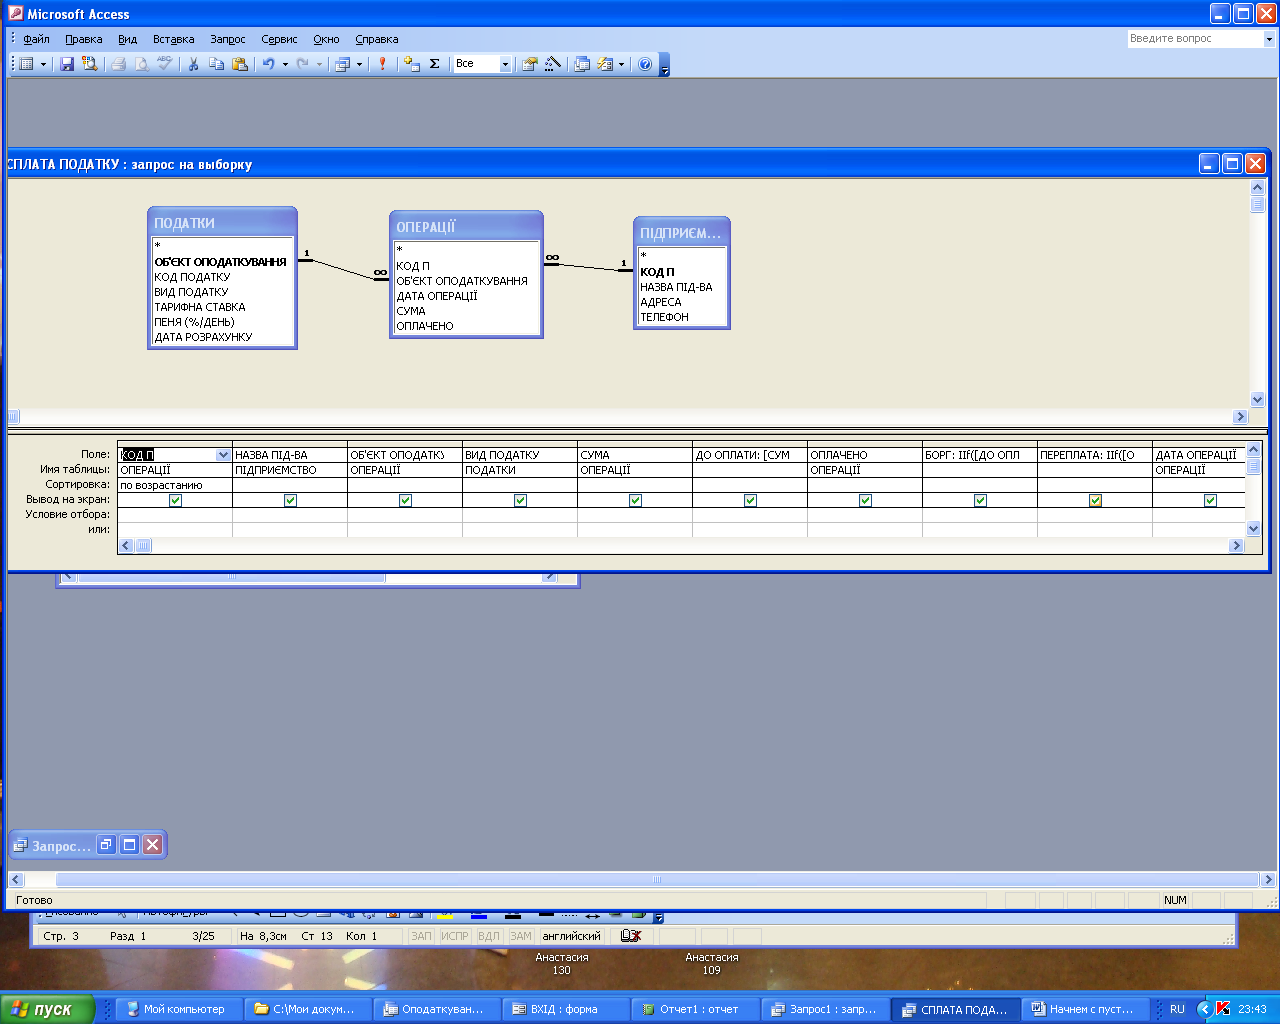Click the Database Window icon
1280x1024 pixels.
point(582,64)
